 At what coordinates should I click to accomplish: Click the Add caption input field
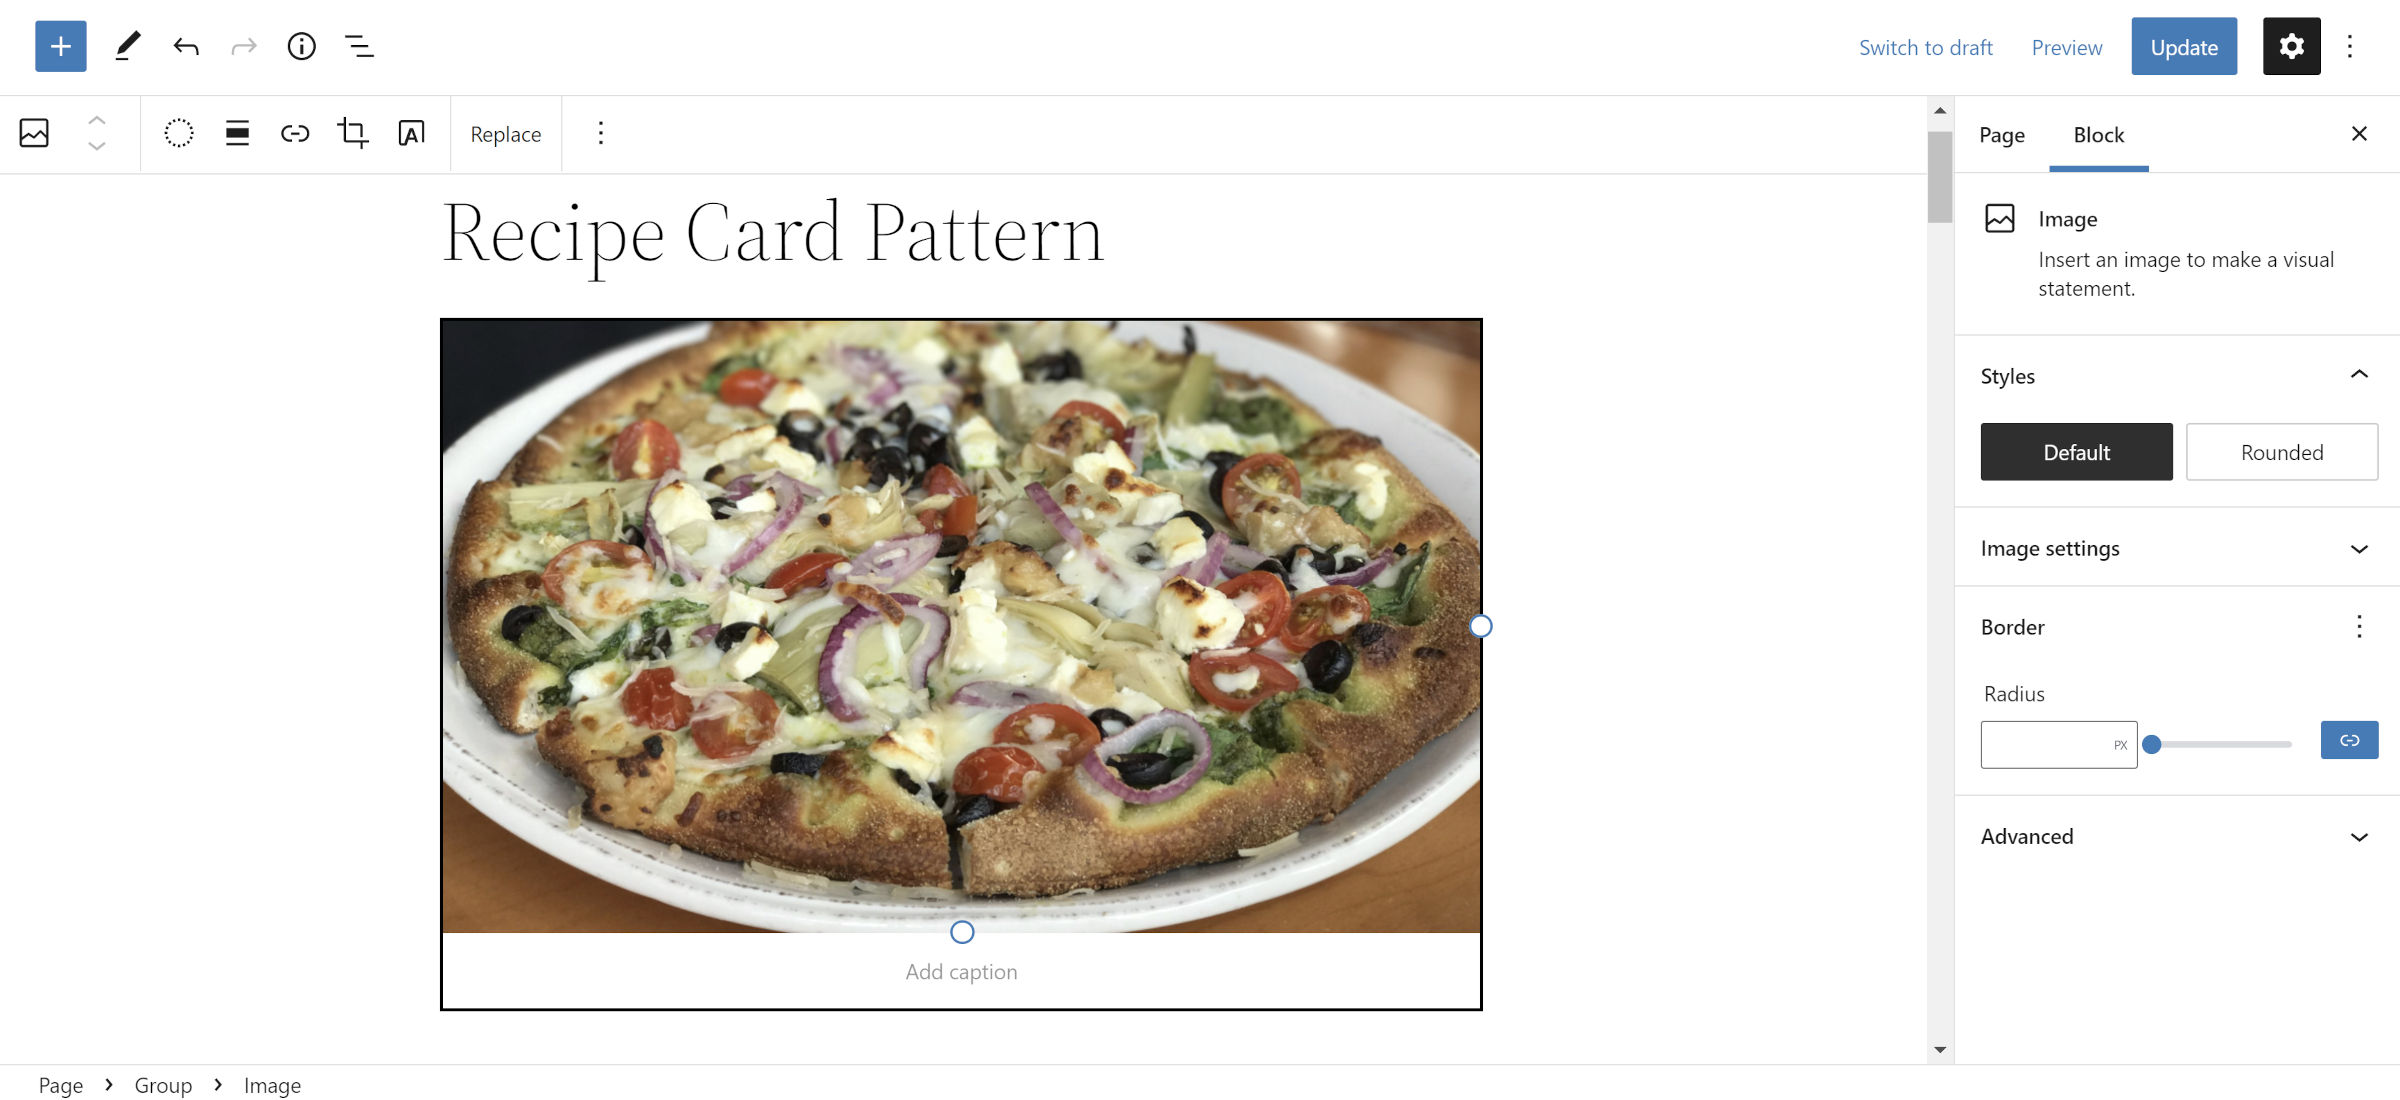point(960,970)
